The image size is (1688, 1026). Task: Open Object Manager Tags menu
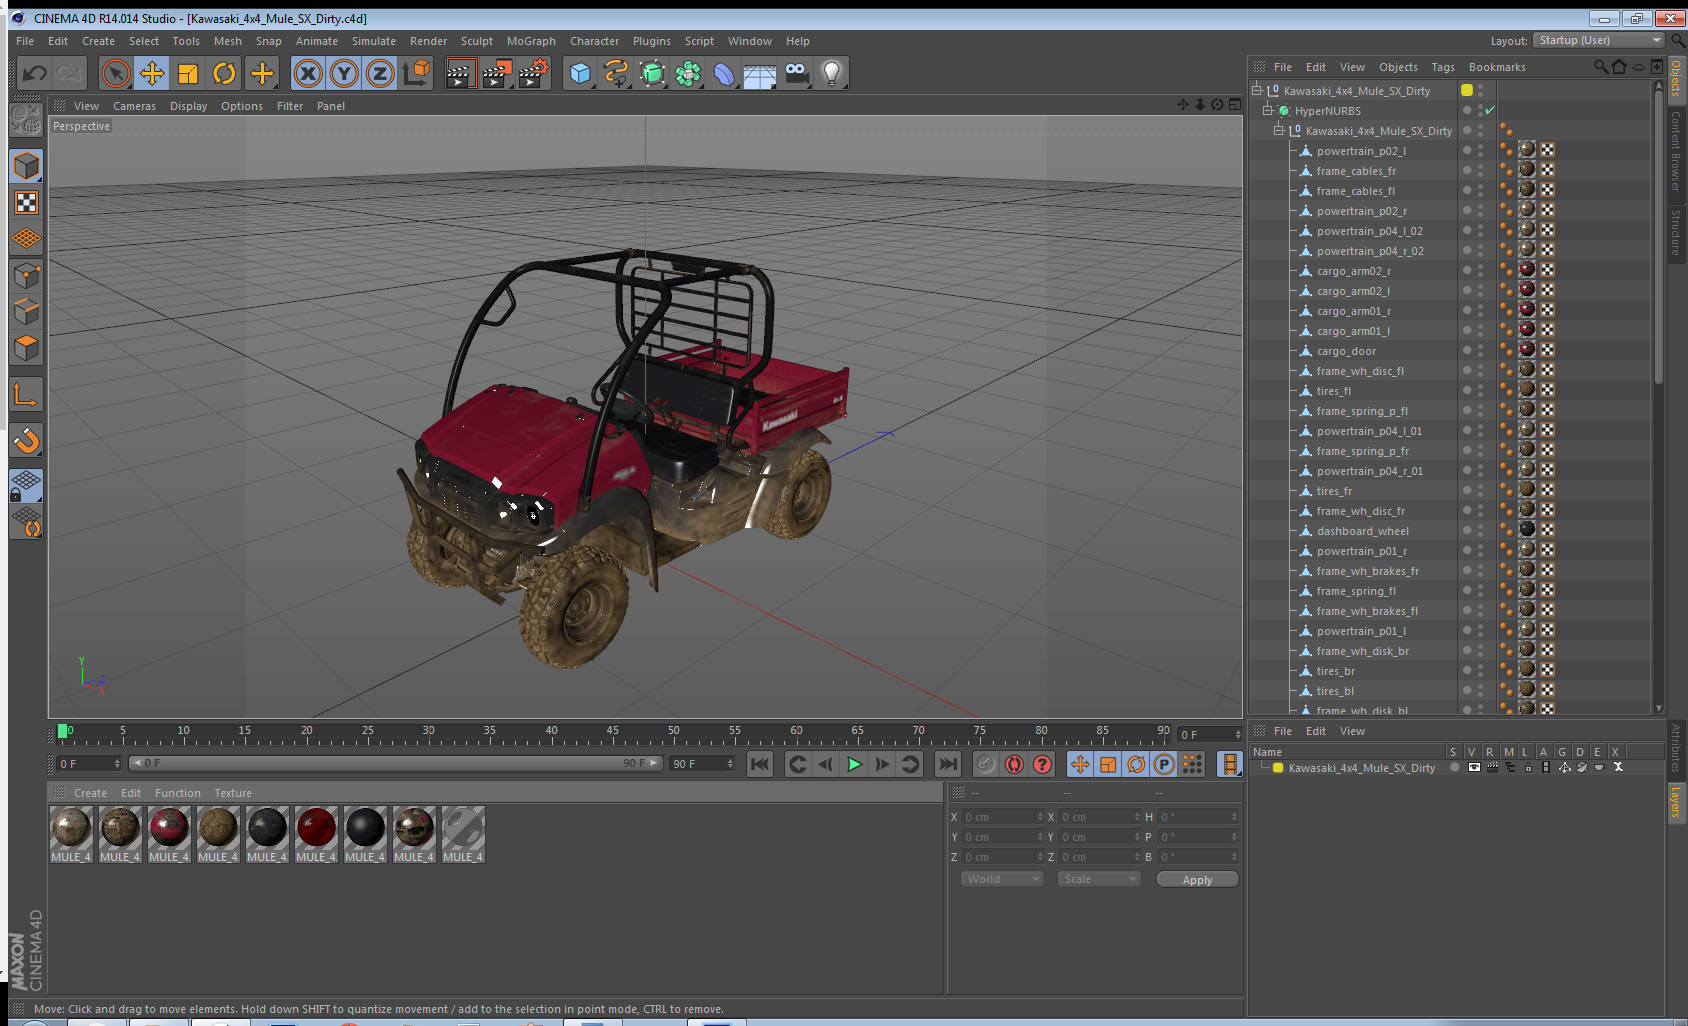tap(1443, 67)
